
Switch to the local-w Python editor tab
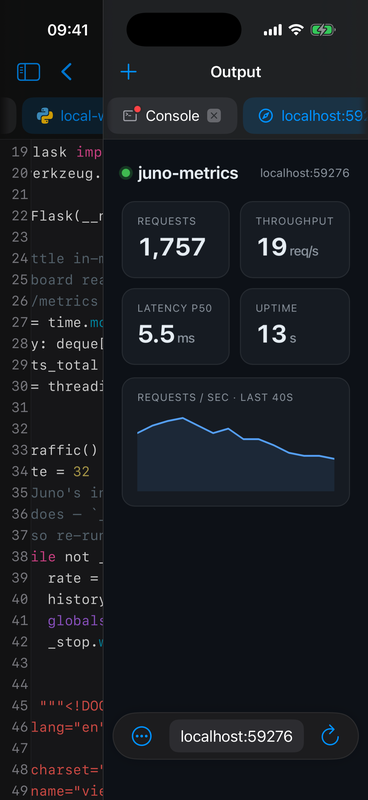[62, 116]
